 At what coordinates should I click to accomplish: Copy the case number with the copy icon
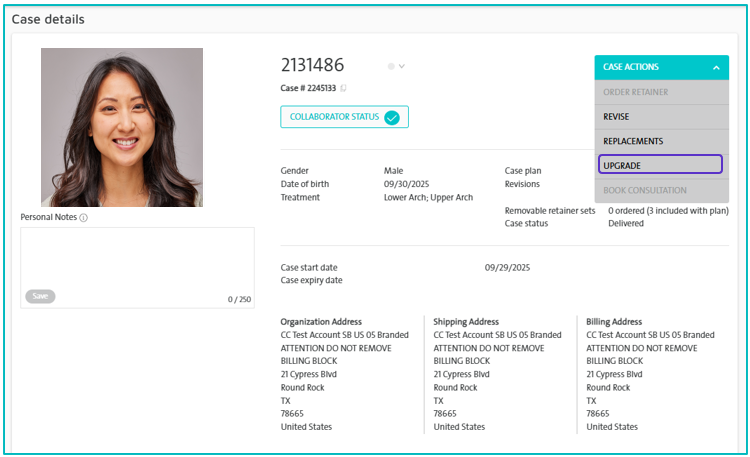pos(343,88)
